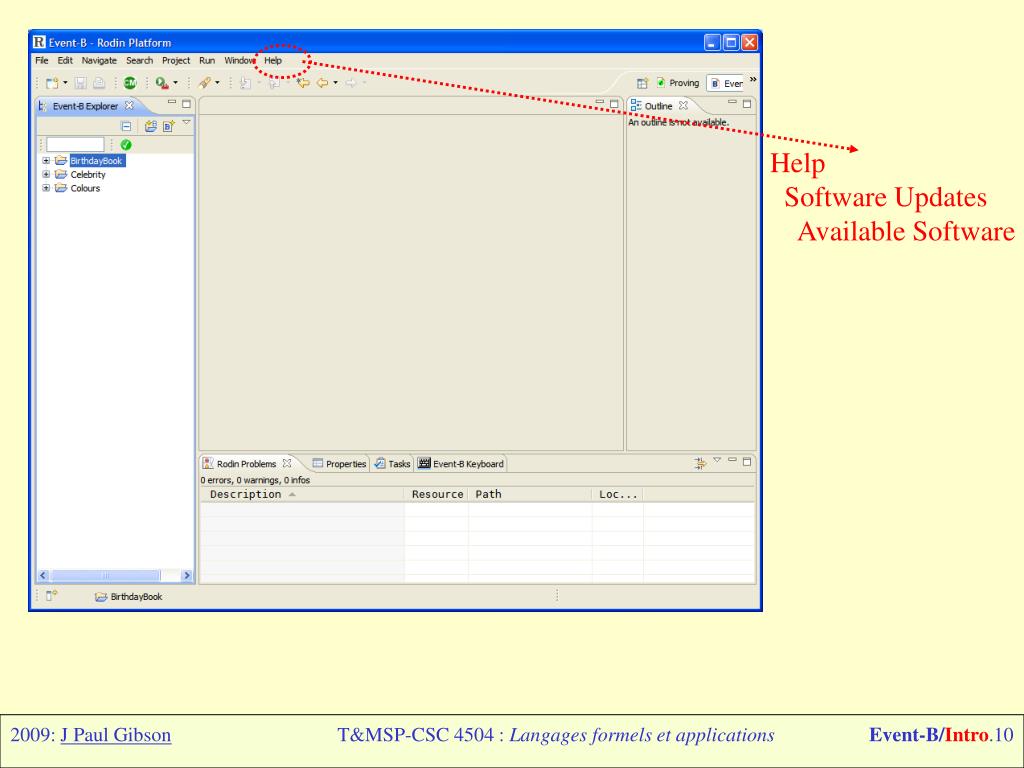This screenshot has width=1024, height=768.
Task: Click the Open Perspective icon
Action: tap(643, 83)
